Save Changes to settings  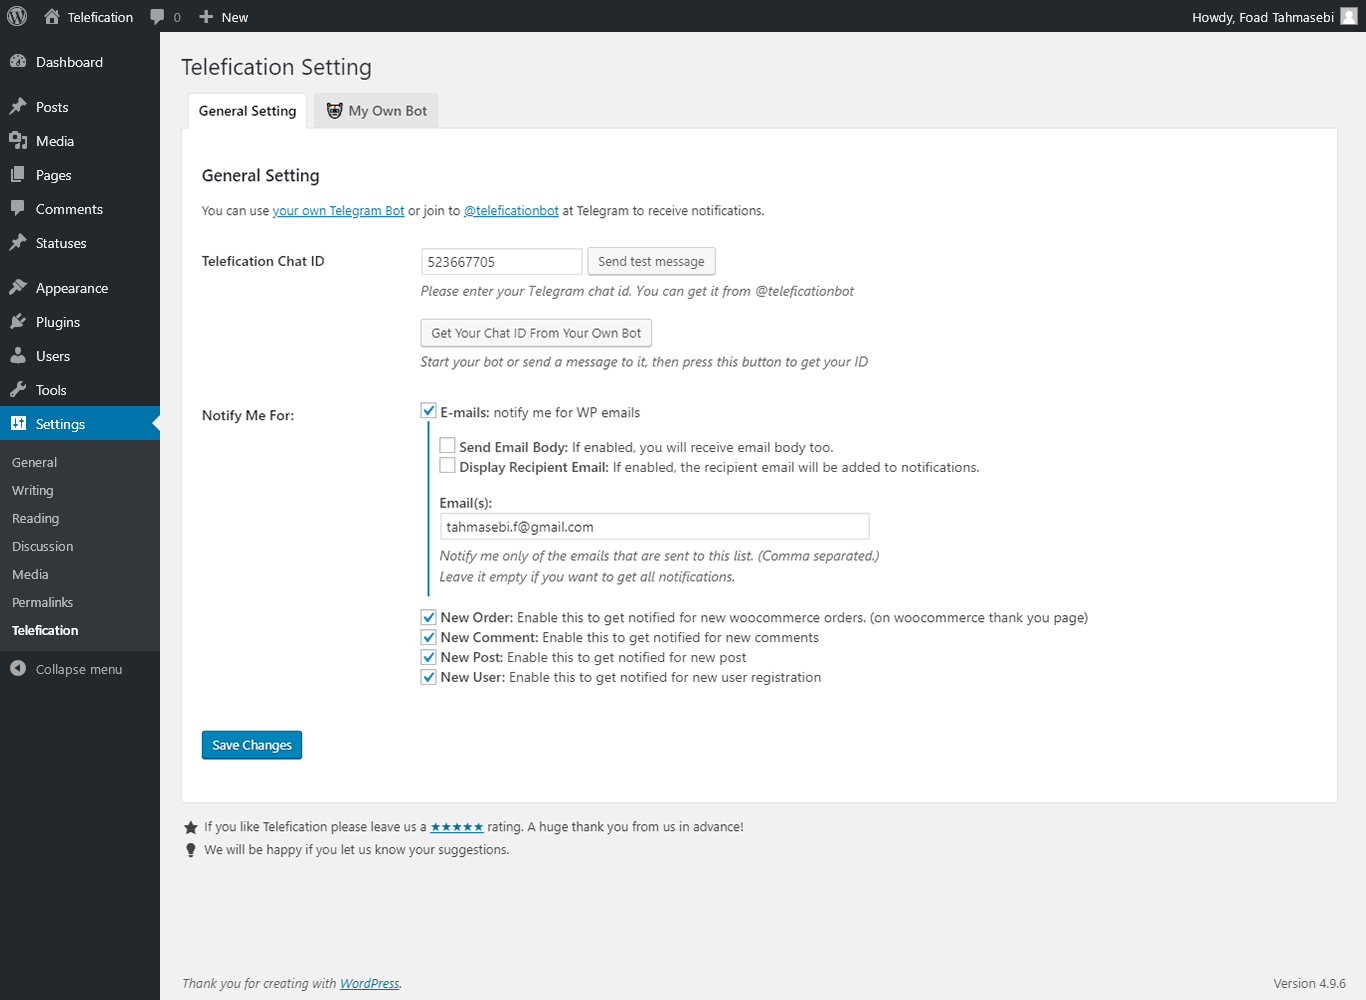point(252,745)
